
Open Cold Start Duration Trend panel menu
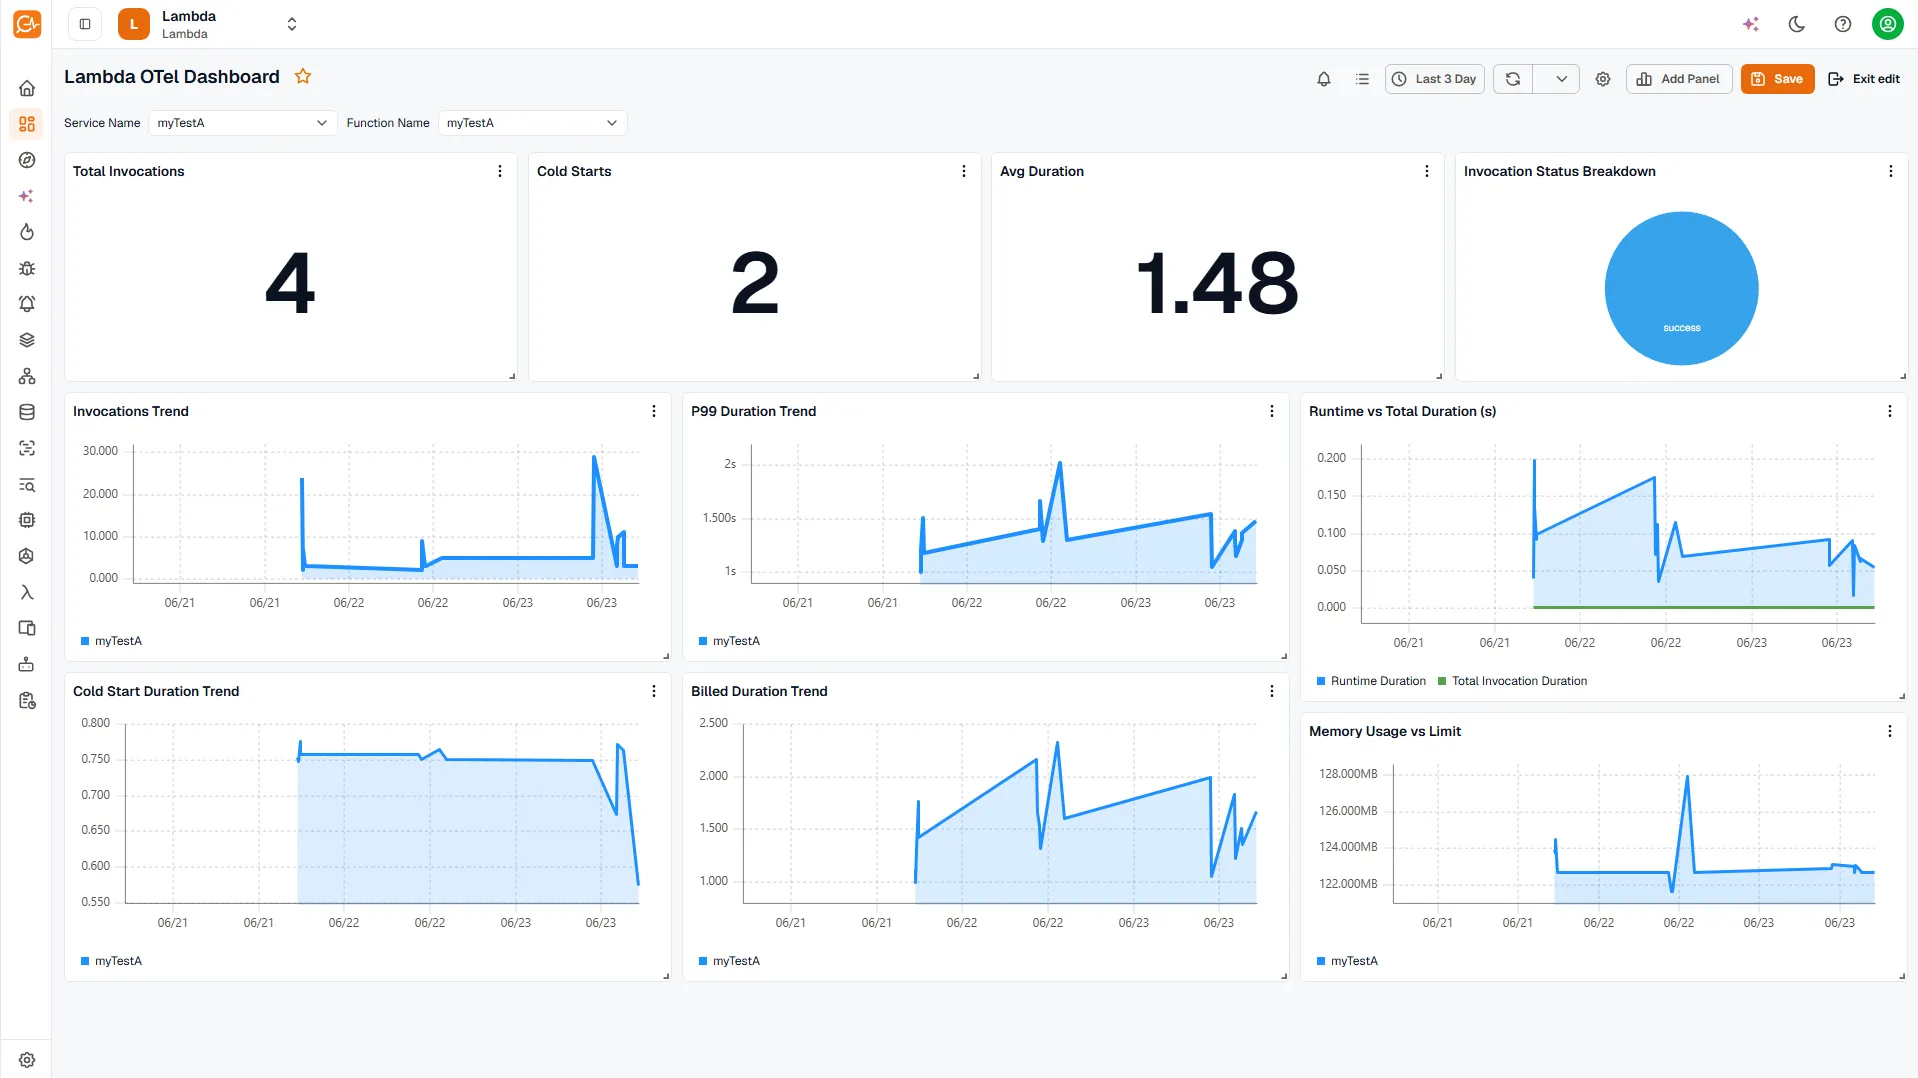(654, 691)
